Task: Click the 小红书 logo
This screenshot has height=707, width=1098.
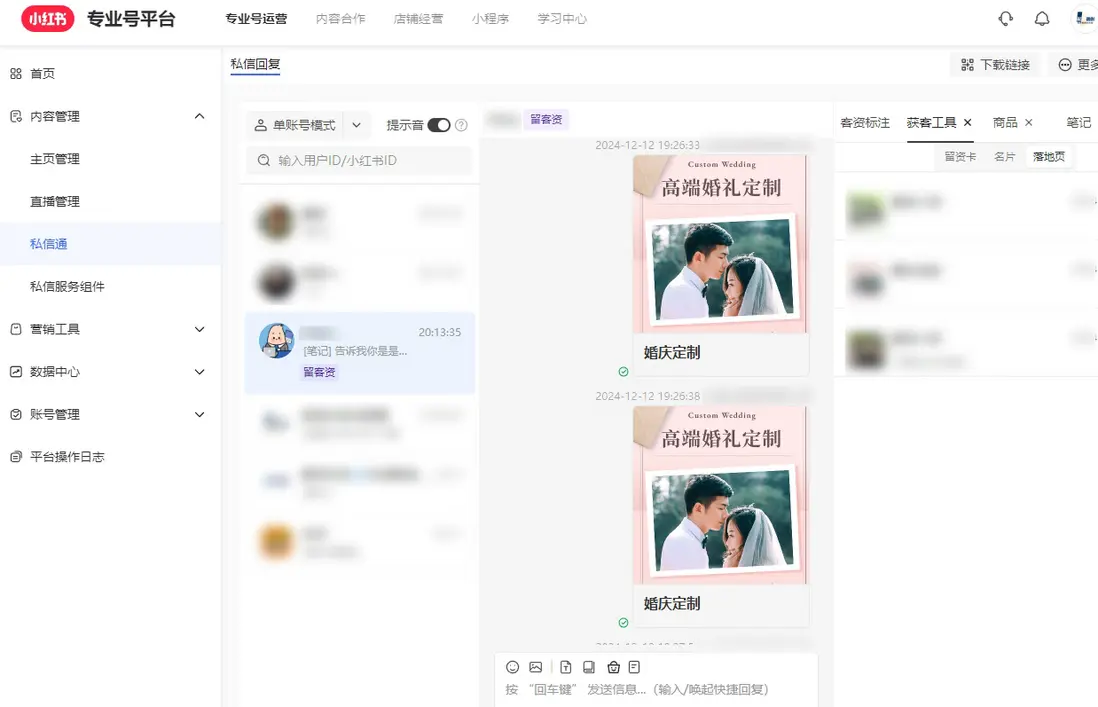Action: (x=48, y=19)
